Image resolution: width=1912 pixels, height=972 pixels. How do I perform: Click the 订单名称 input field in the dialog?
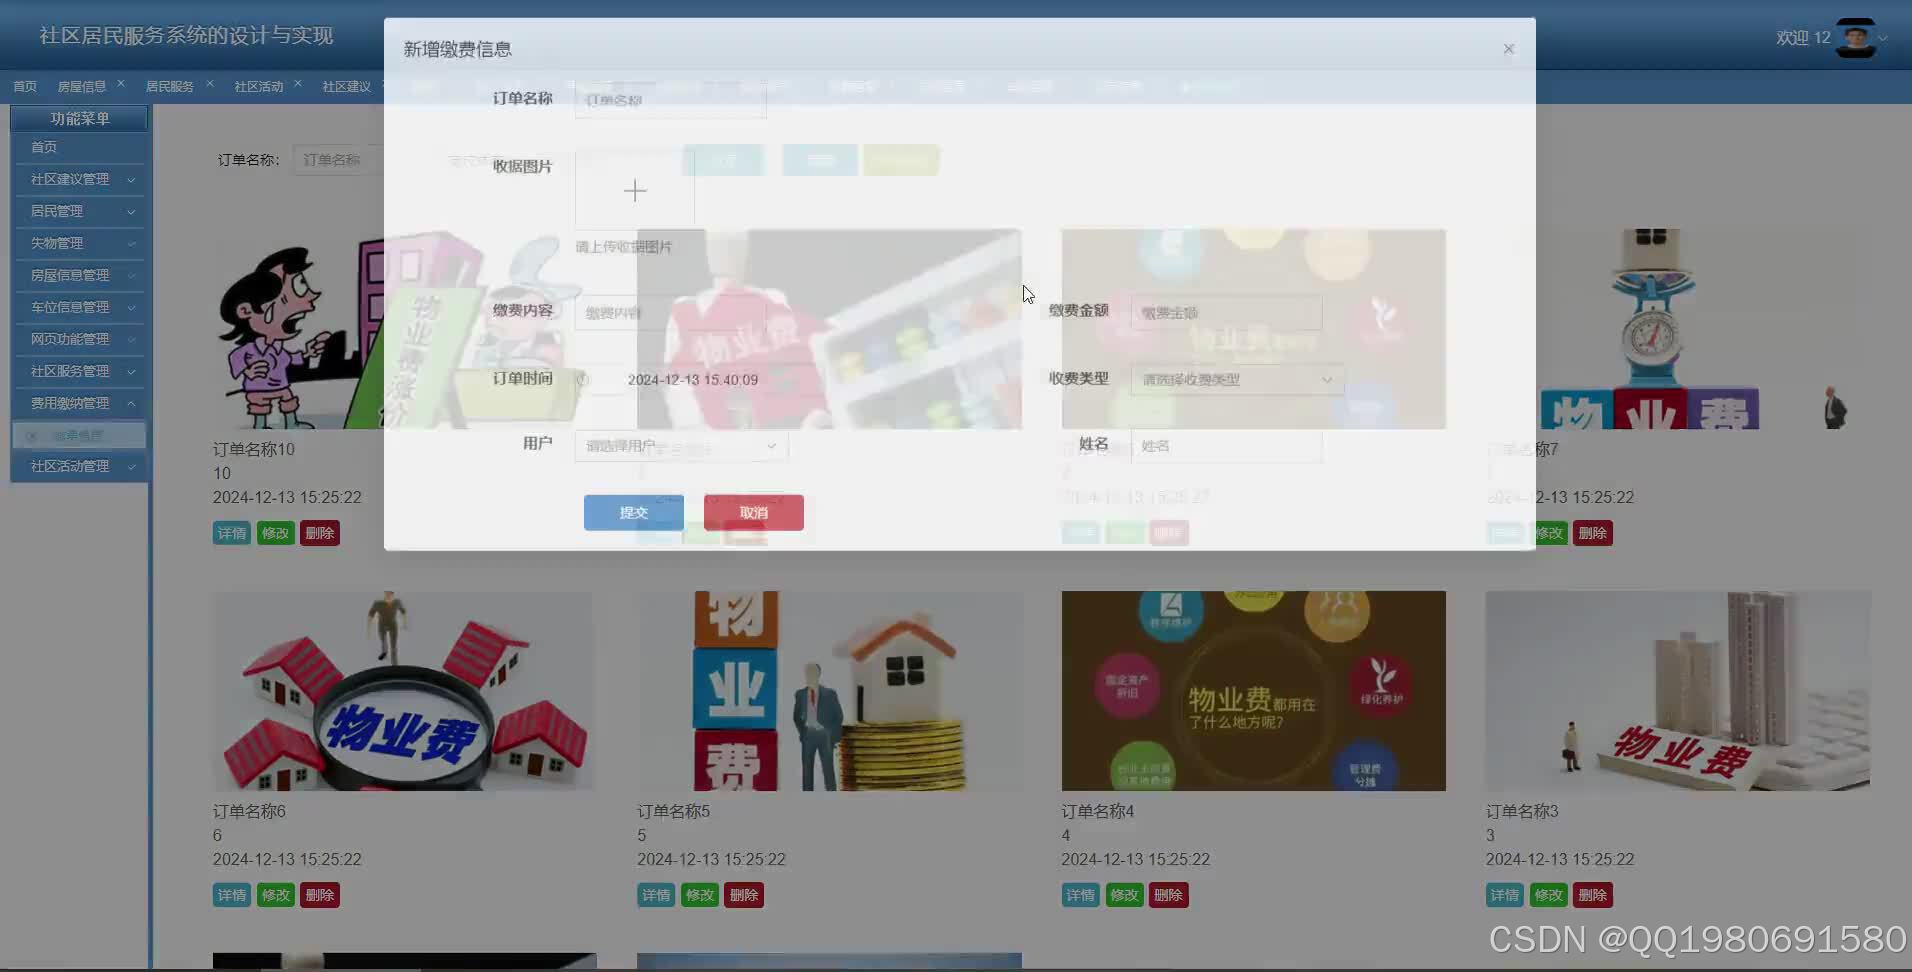[x=668, y=99]
